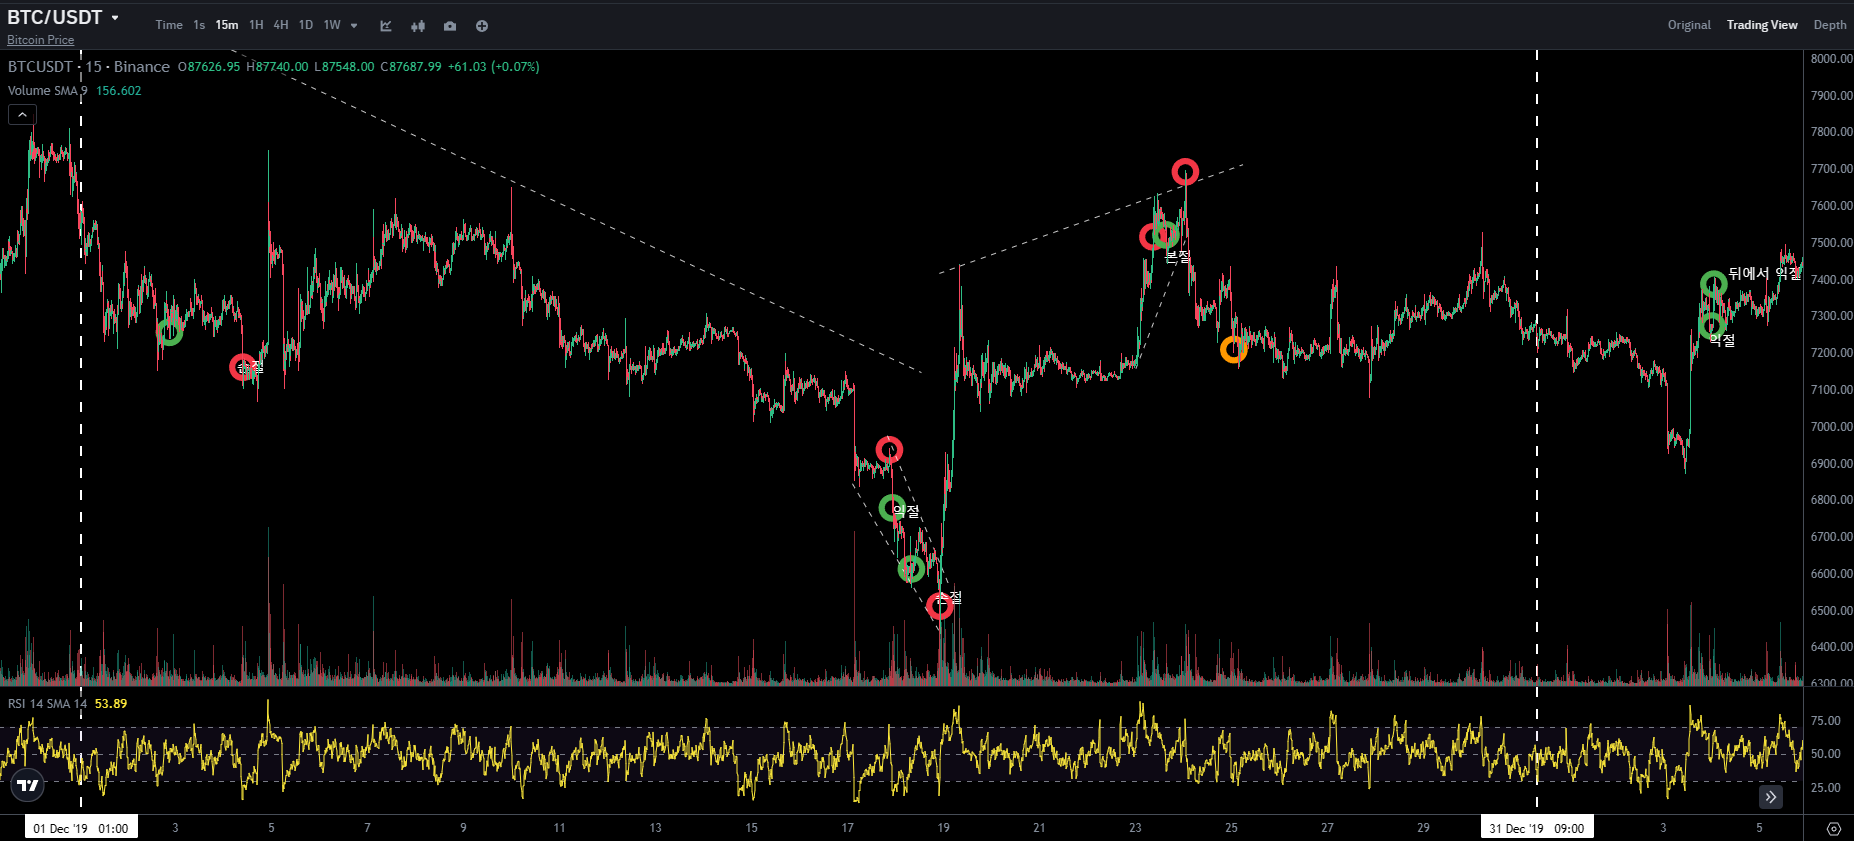1854x841 pixels.
Task: Click the orange circle marker on chart
Action: [x=1234, y=349]
